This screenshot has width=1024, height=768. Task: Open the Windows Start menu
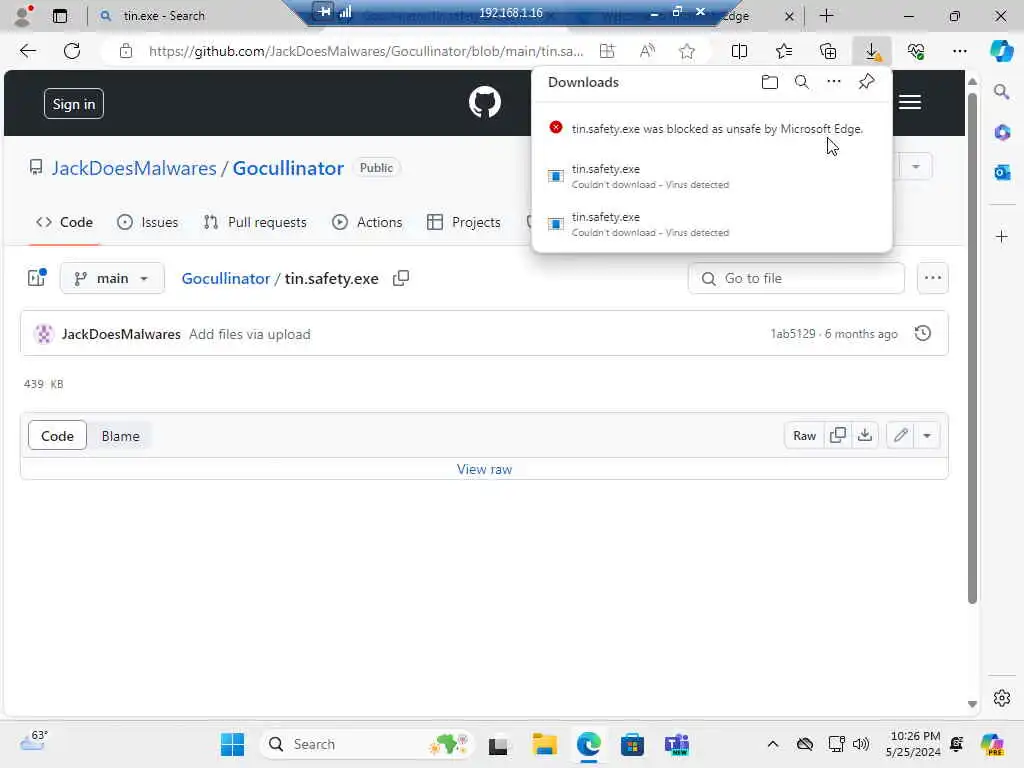click(232, 744)
